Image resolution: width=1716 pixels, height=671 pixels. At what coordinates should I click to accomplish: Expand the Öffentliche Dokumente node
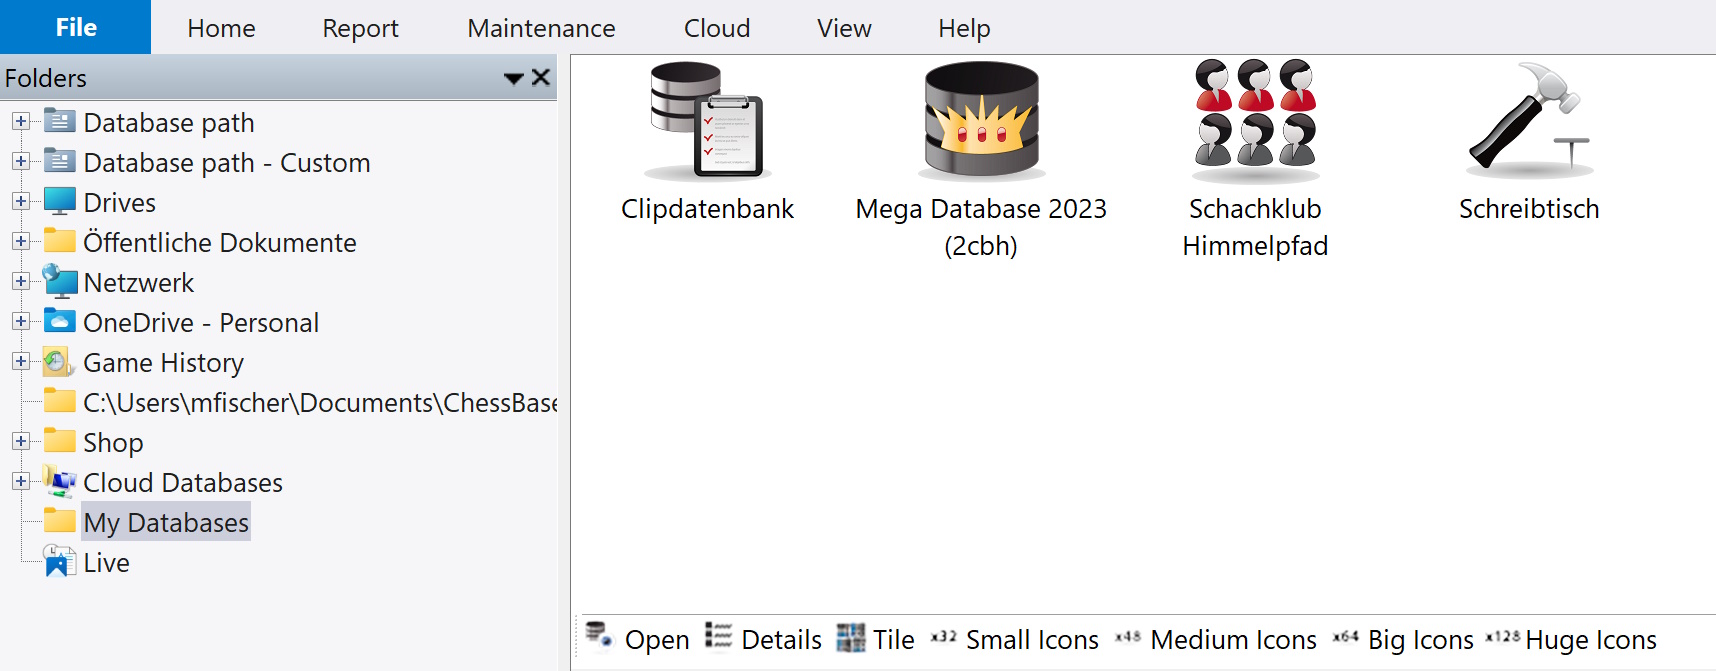pos(20,241)
